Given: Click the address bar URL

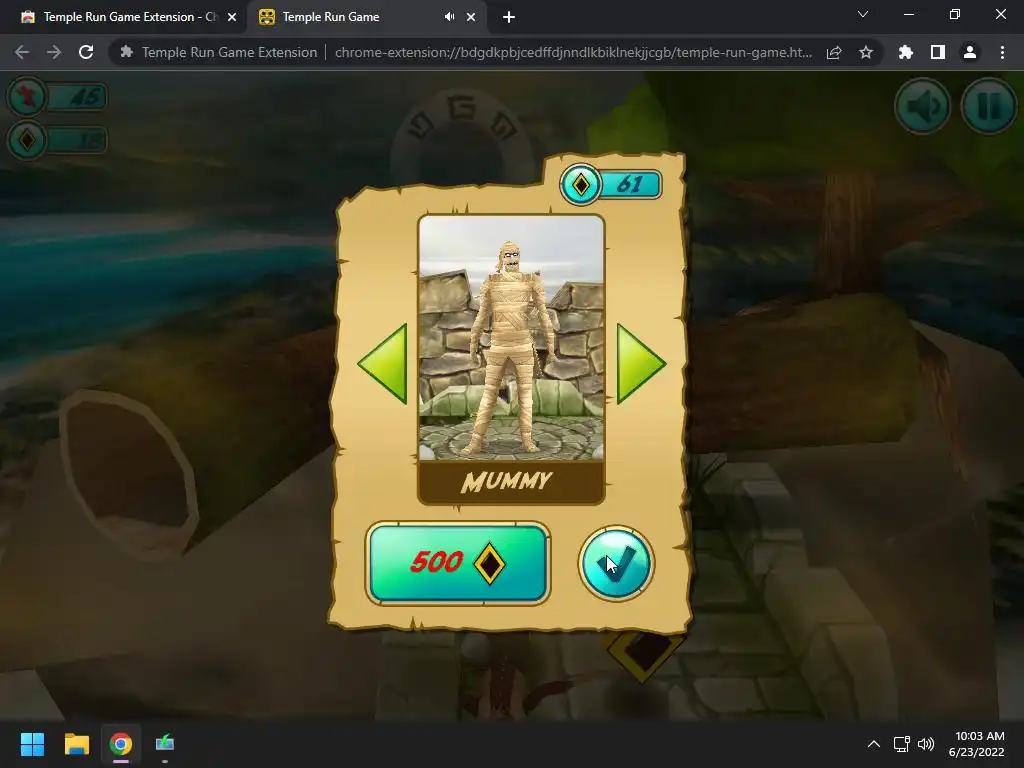Looking at the screenshot, I should click(573, 52).
